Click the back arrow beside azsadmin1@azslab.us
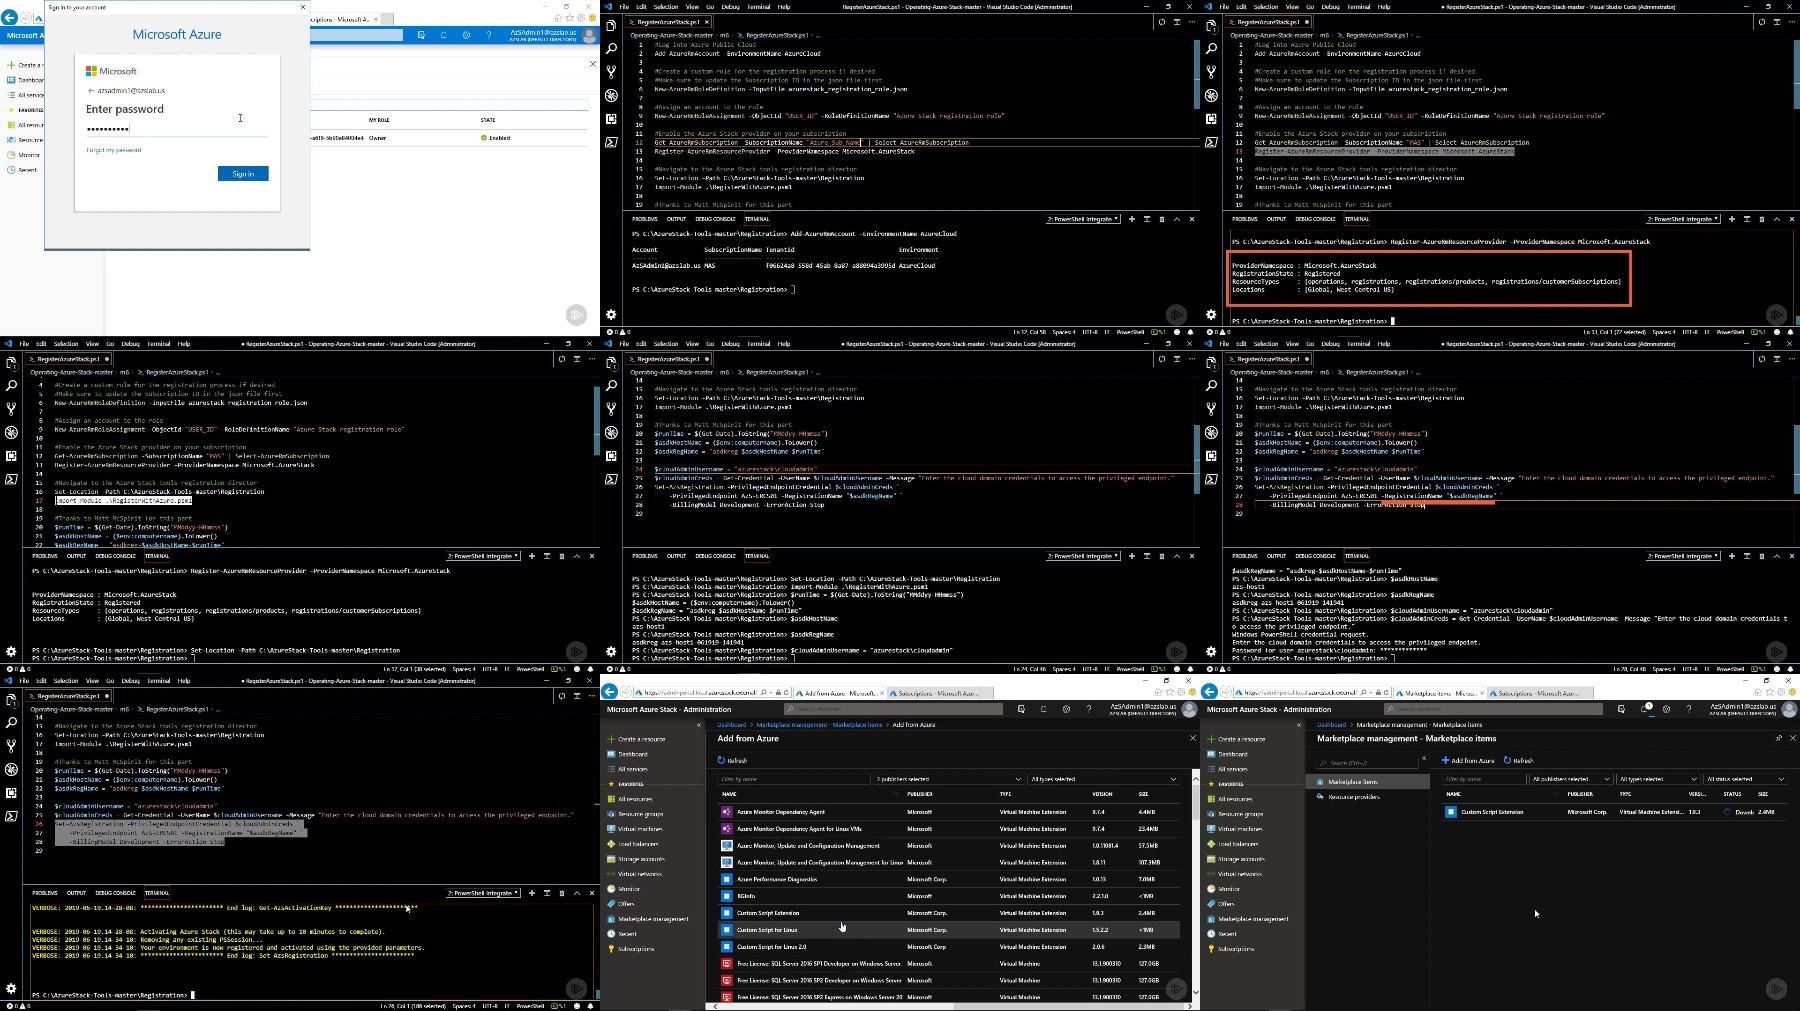The height and width of the screenshot is (1011, 1800). 91,90
